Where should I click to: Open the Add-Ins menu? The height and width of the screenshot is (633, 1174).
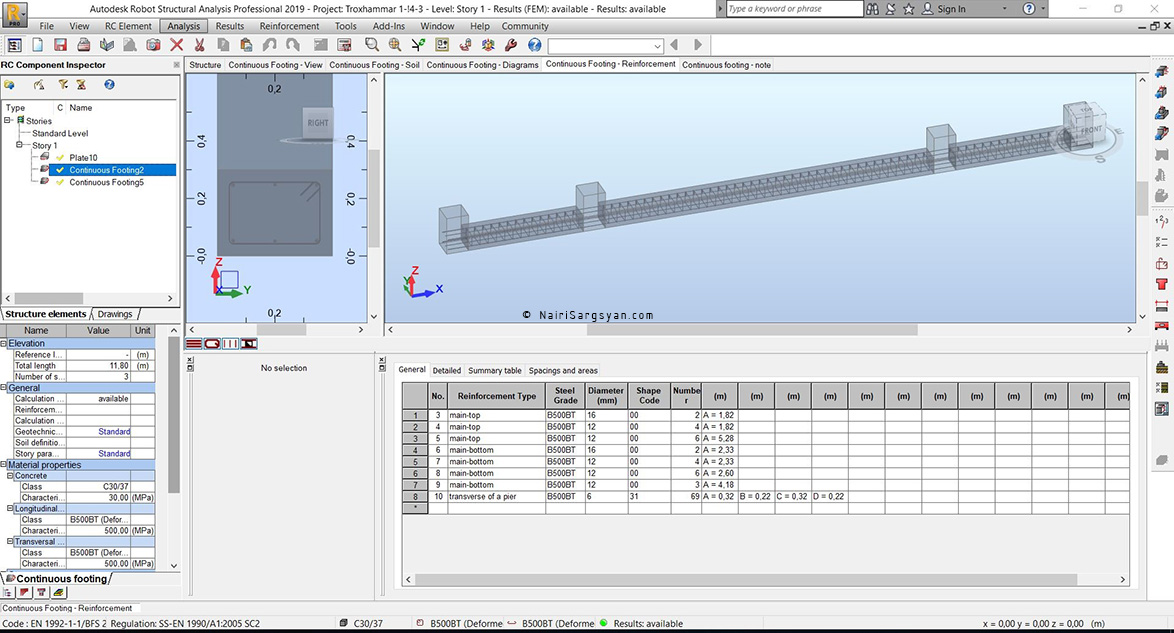[x=389, y=26]
